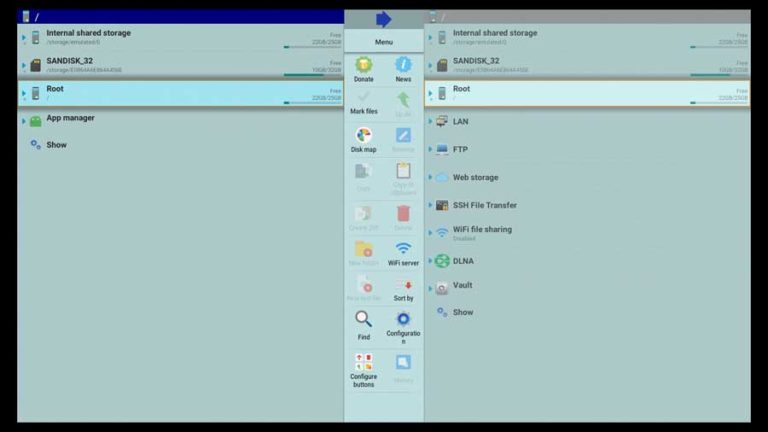The height and width of the screenshot is (432, 768).
Task: Click 'Show' in the left pane
Action: [x=56, y=145]
